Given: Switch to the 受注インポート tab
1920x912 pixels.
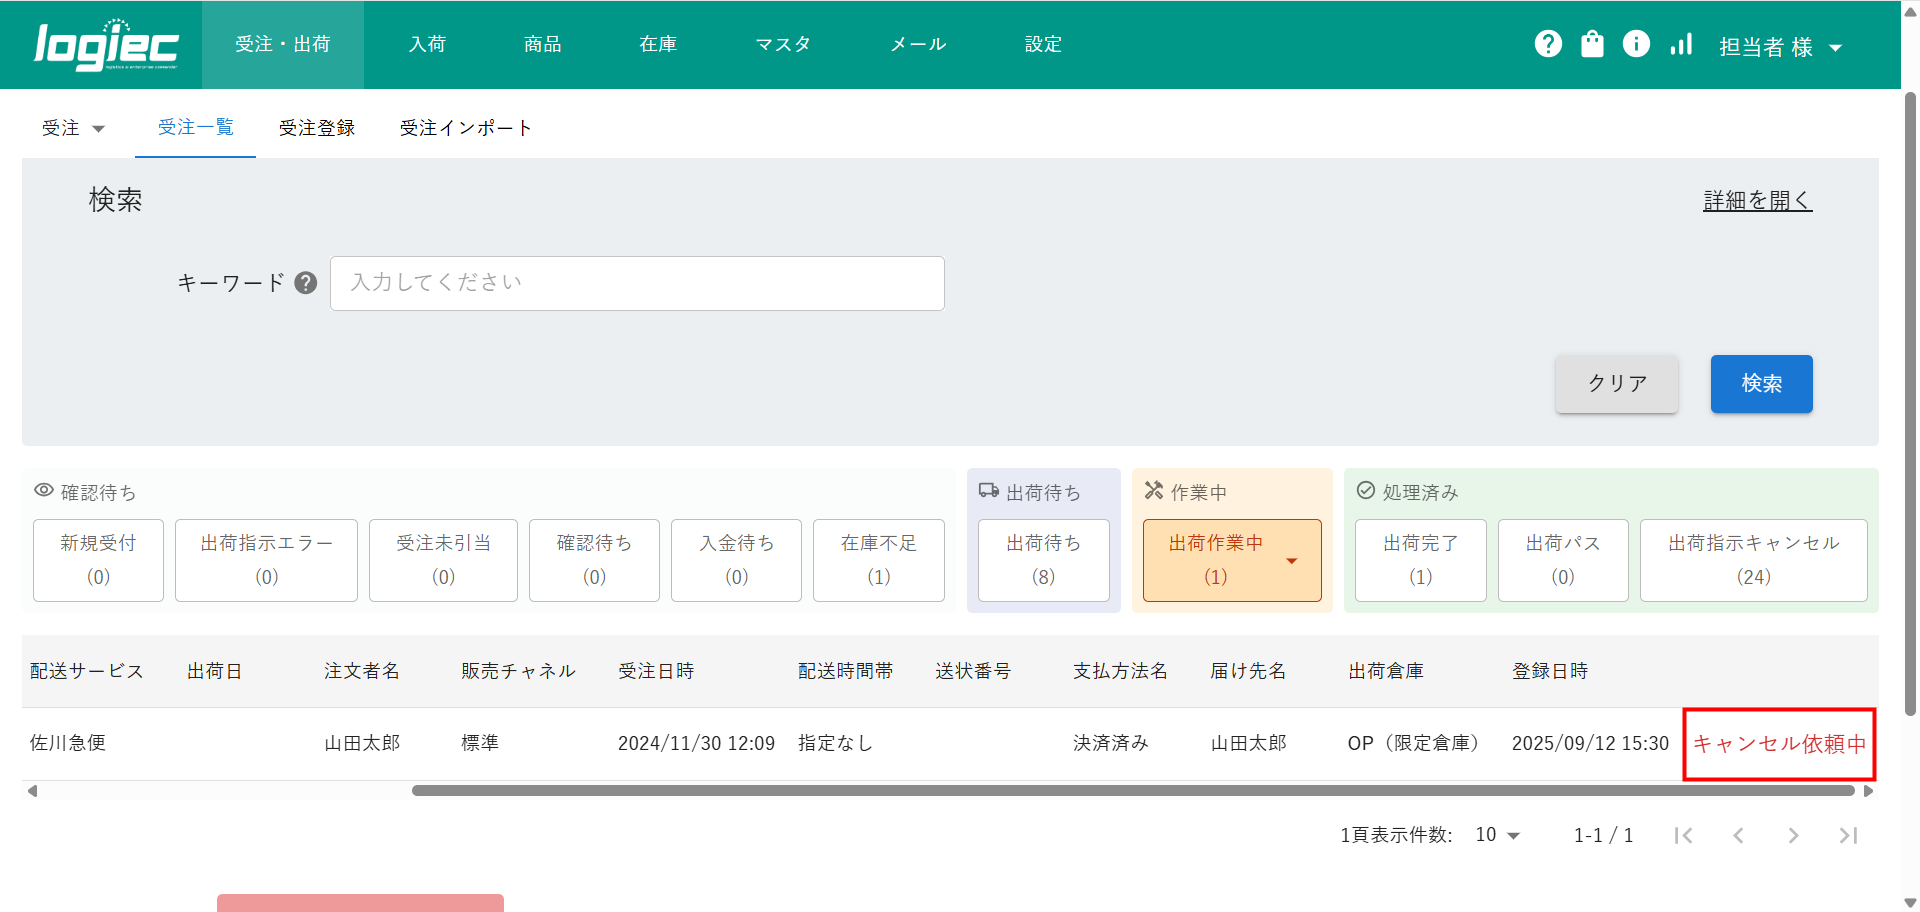Looking at the screenshot, I should [465, 128].
